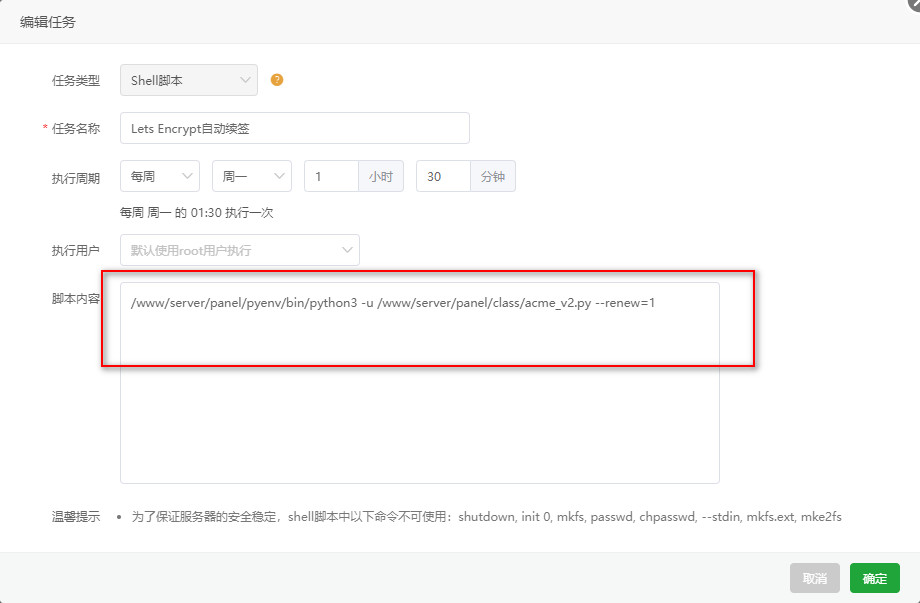Click the 脚本内容 field label
920x603 pixels.
[76, 298]
